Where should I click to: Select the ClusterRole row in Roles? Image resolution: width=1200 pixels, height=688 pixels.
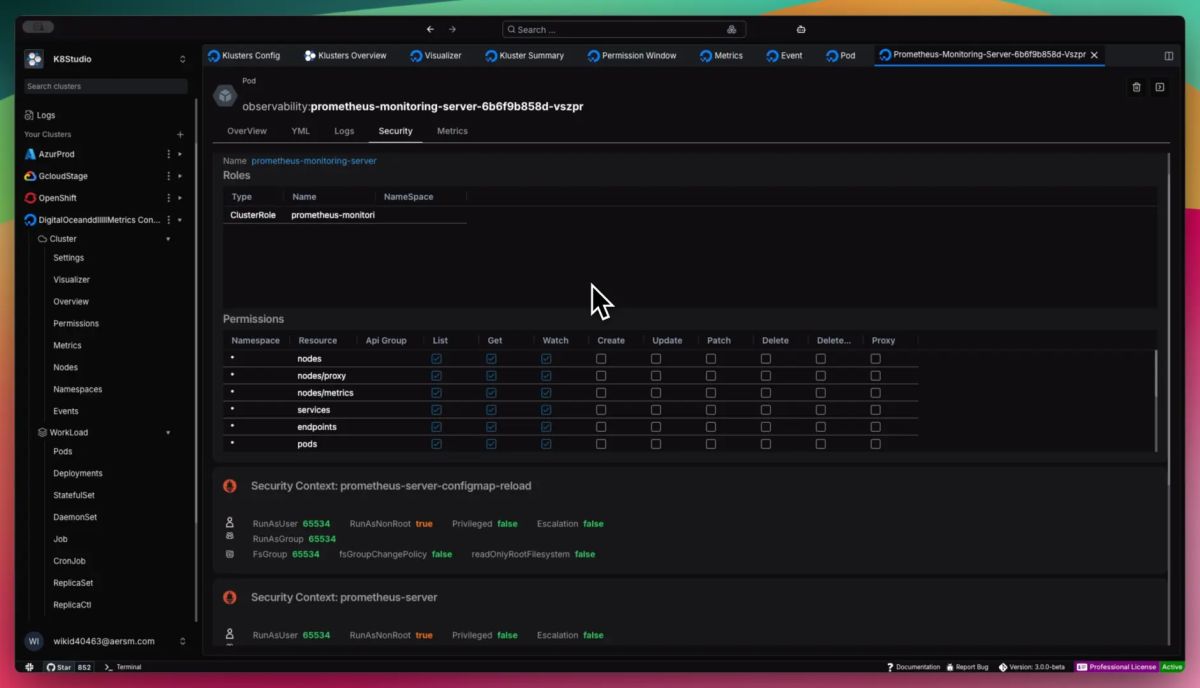[x=345, y=215]
